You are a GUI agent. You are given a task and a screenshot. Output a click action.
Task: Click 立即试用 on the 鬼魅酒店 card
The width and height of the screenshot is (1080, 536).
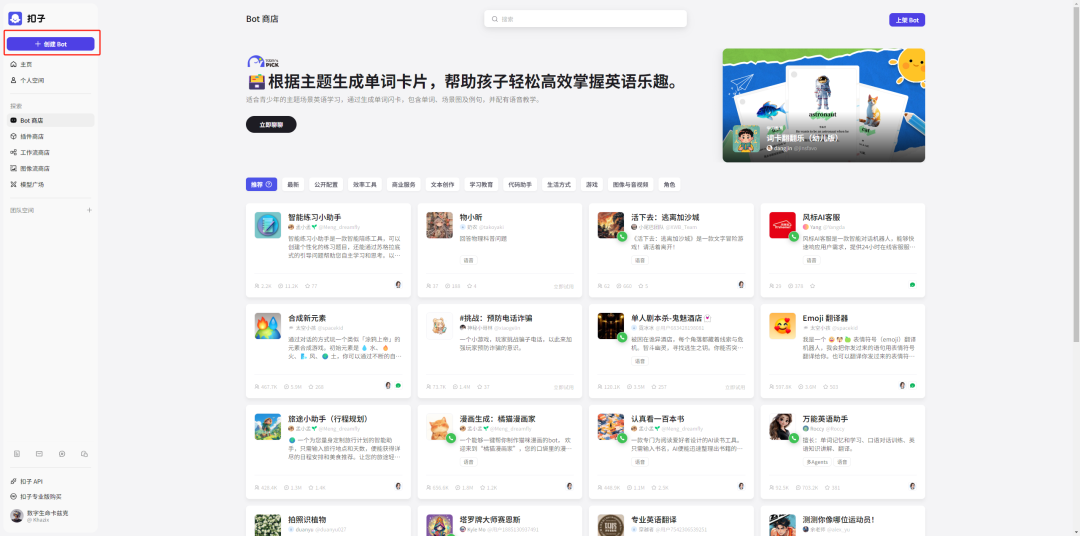[x=735, y=386]
